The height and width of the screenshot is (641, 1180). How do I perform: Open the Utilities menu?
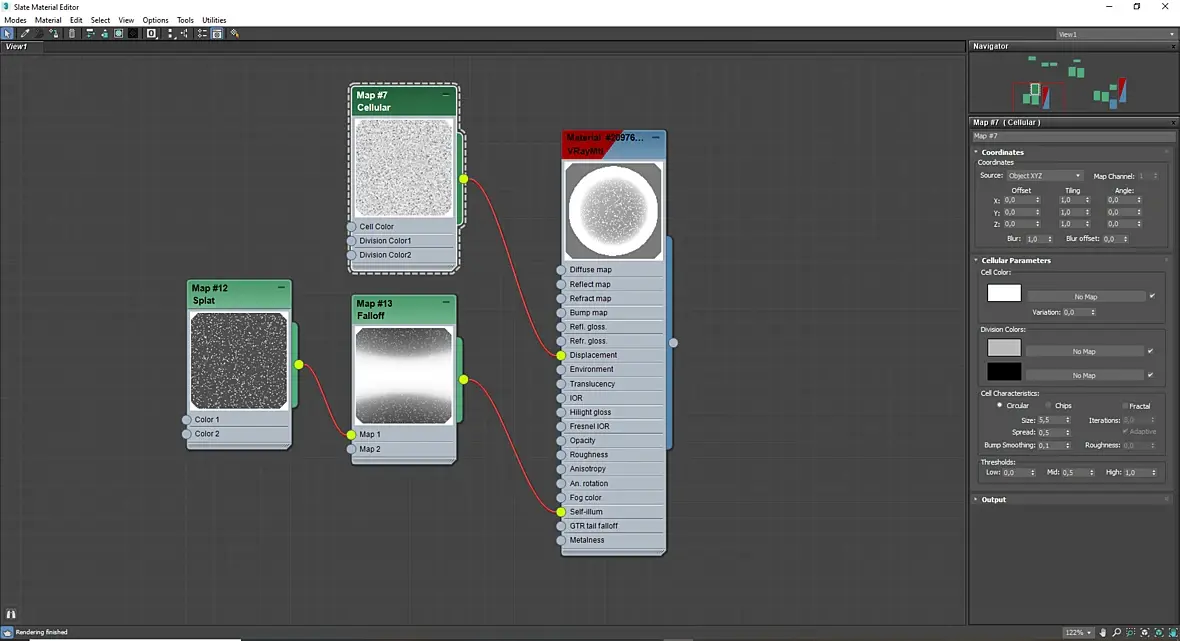pos(214,20)
